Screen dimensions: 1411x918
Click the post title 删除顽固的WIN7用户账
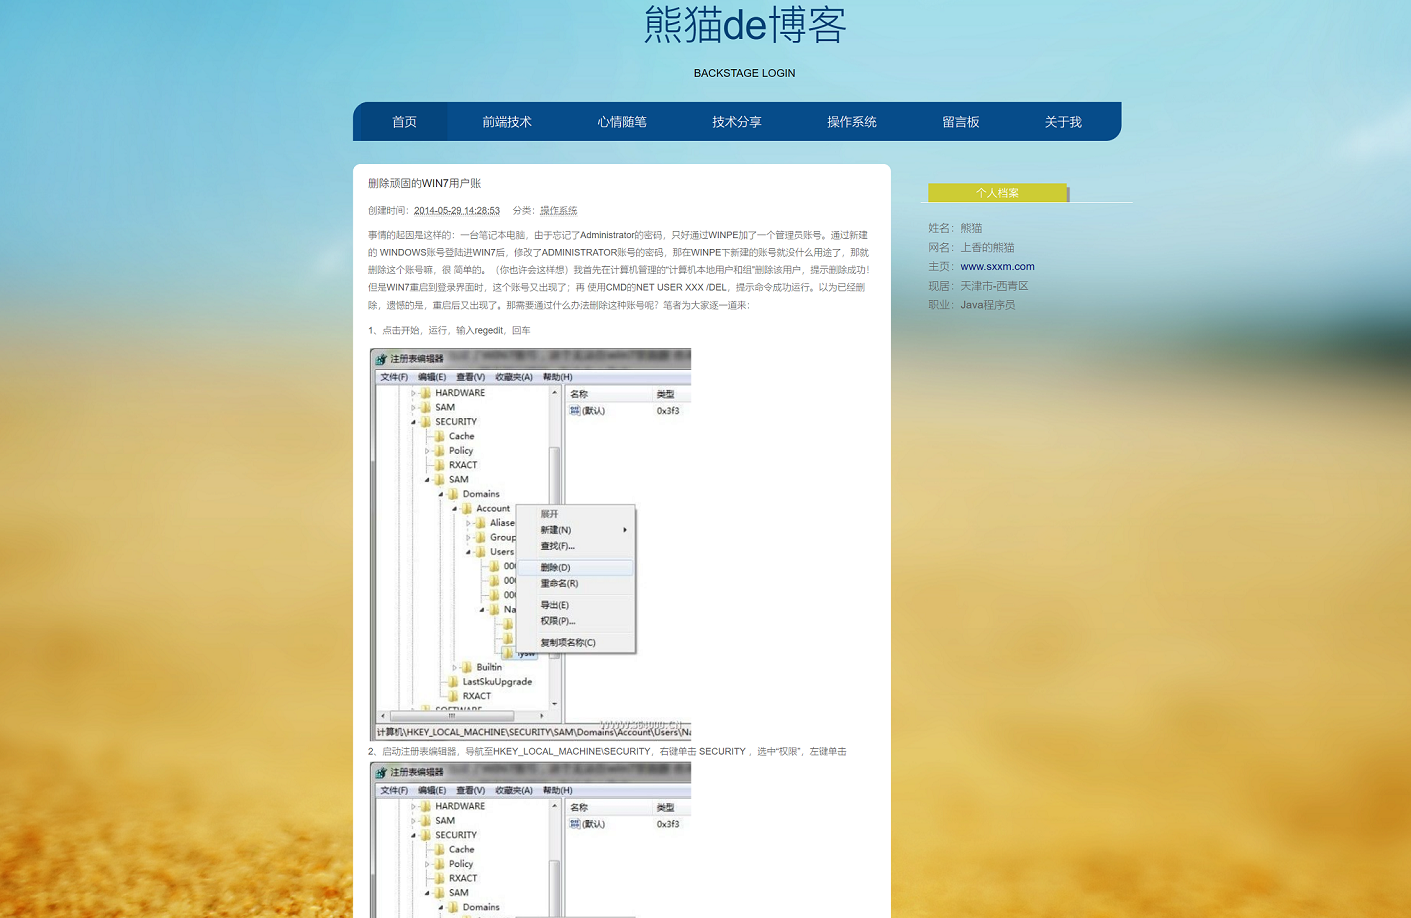point(424,183)
